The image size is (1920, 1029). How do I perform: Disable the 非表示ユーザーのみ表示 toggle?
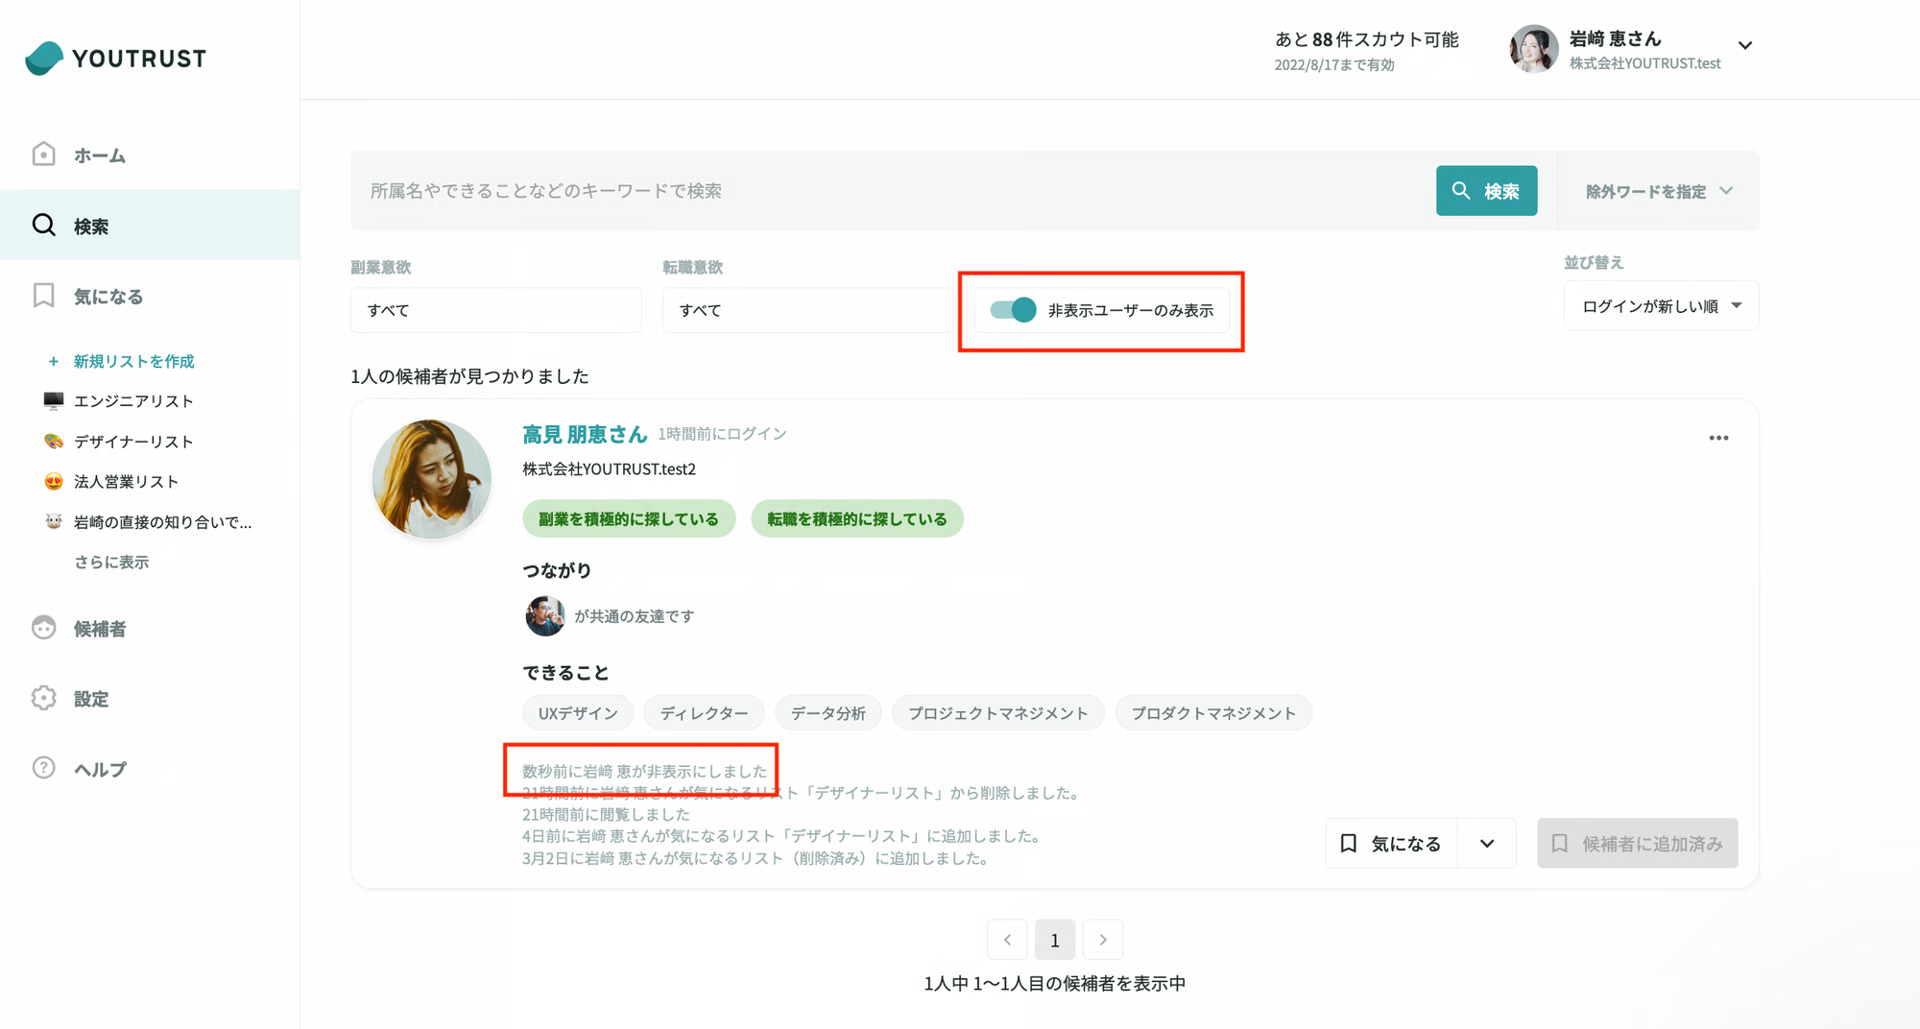(x=1012, y=310)
